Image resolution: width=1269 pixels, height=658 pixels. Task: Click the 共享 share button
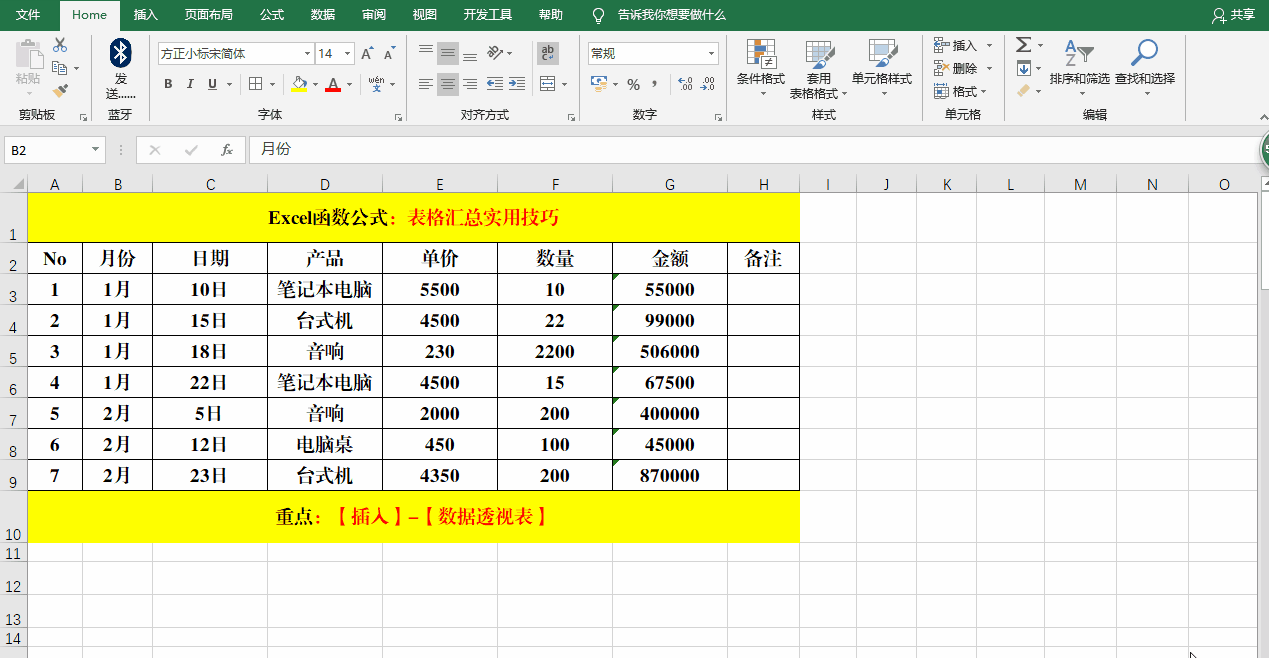[x=1233, y=15]
